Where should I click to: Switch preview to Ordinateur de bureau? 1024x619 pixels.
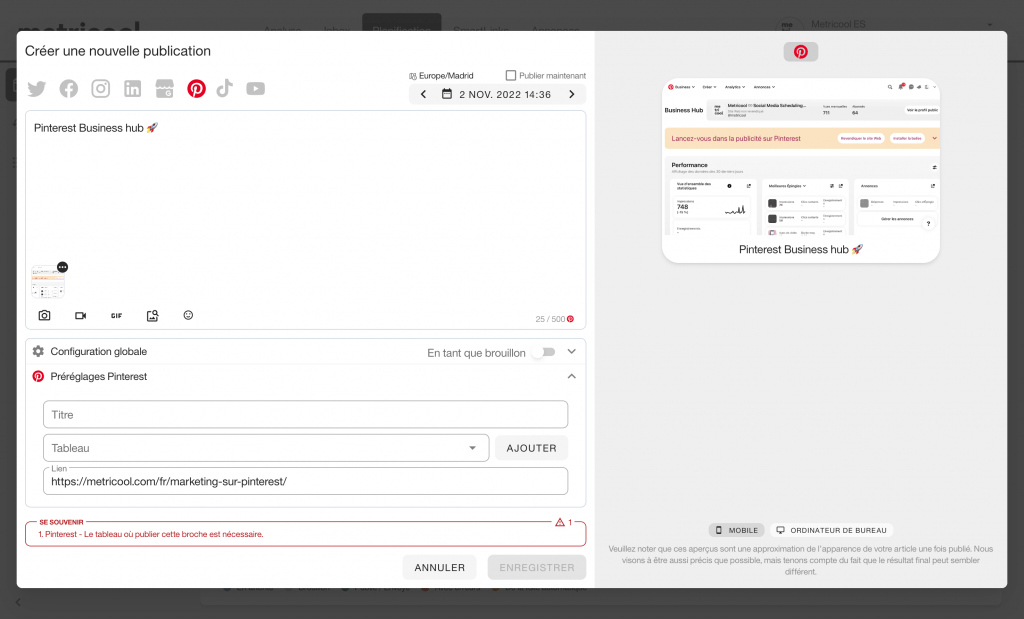point(831,530)
